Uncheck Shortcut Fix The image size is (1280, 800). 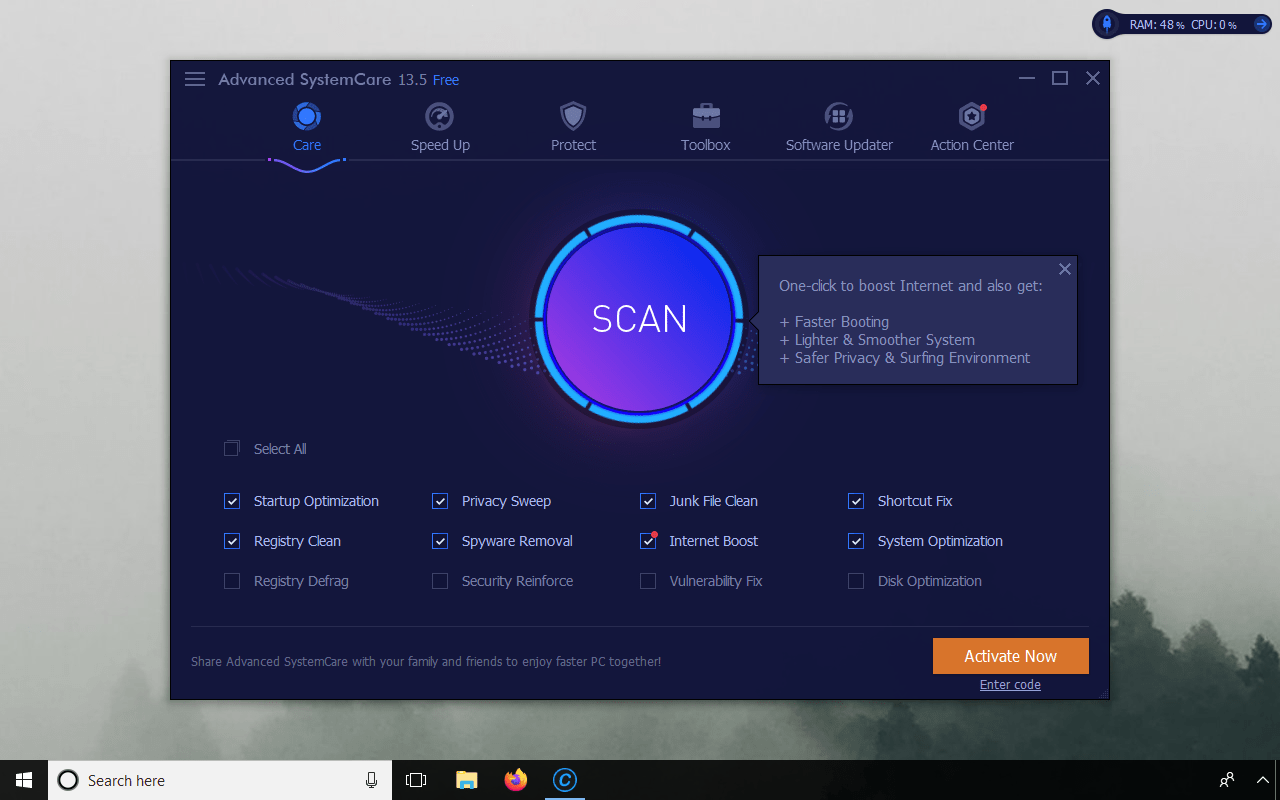coord(856,501)
